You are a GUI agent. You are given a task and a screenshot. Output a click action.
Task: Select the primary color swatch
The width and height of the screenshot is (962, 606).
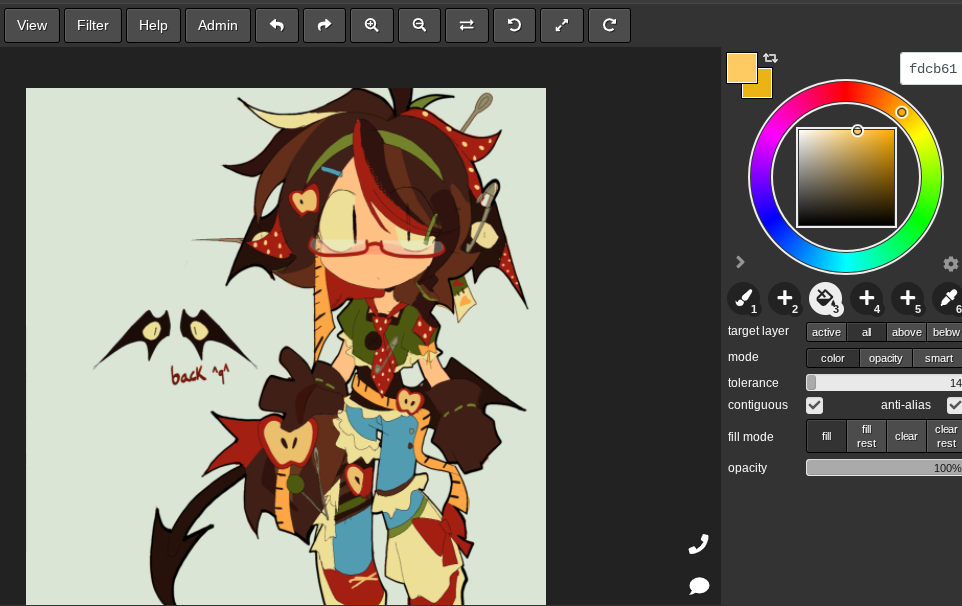coord(742,67)
